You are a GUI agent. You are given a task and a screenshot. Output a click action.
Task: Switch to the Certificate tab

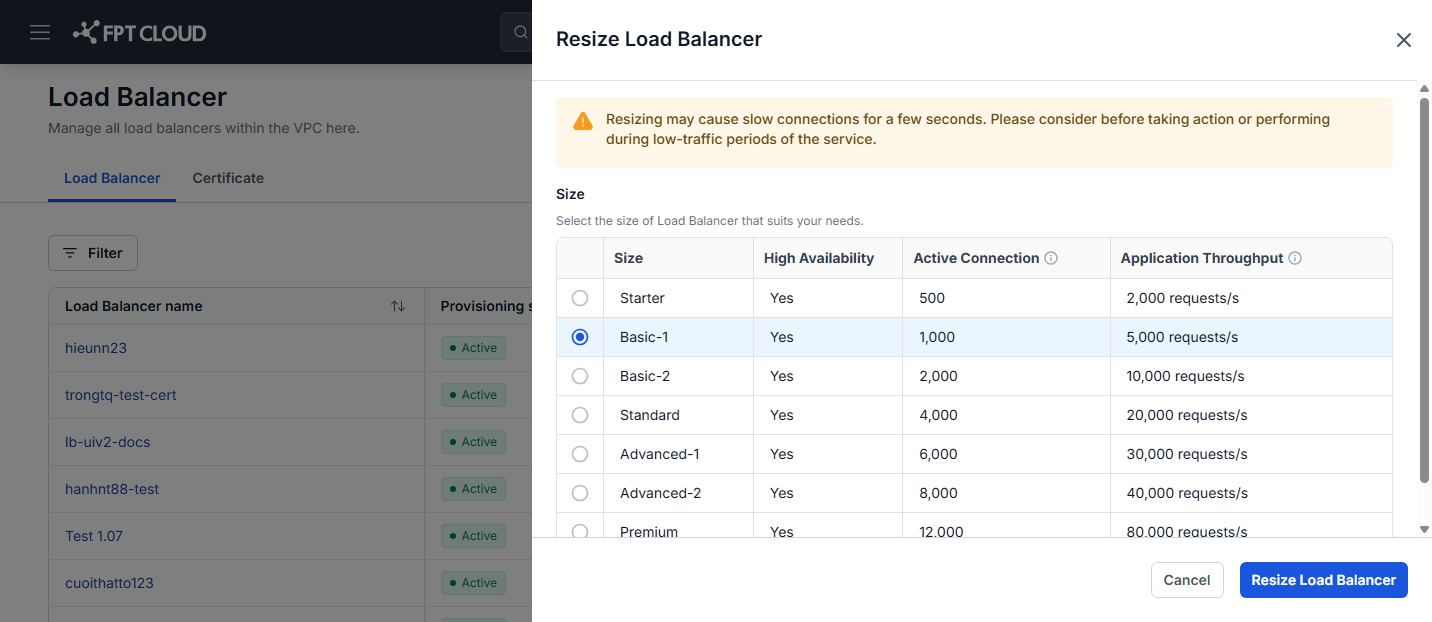click(228, 178)
